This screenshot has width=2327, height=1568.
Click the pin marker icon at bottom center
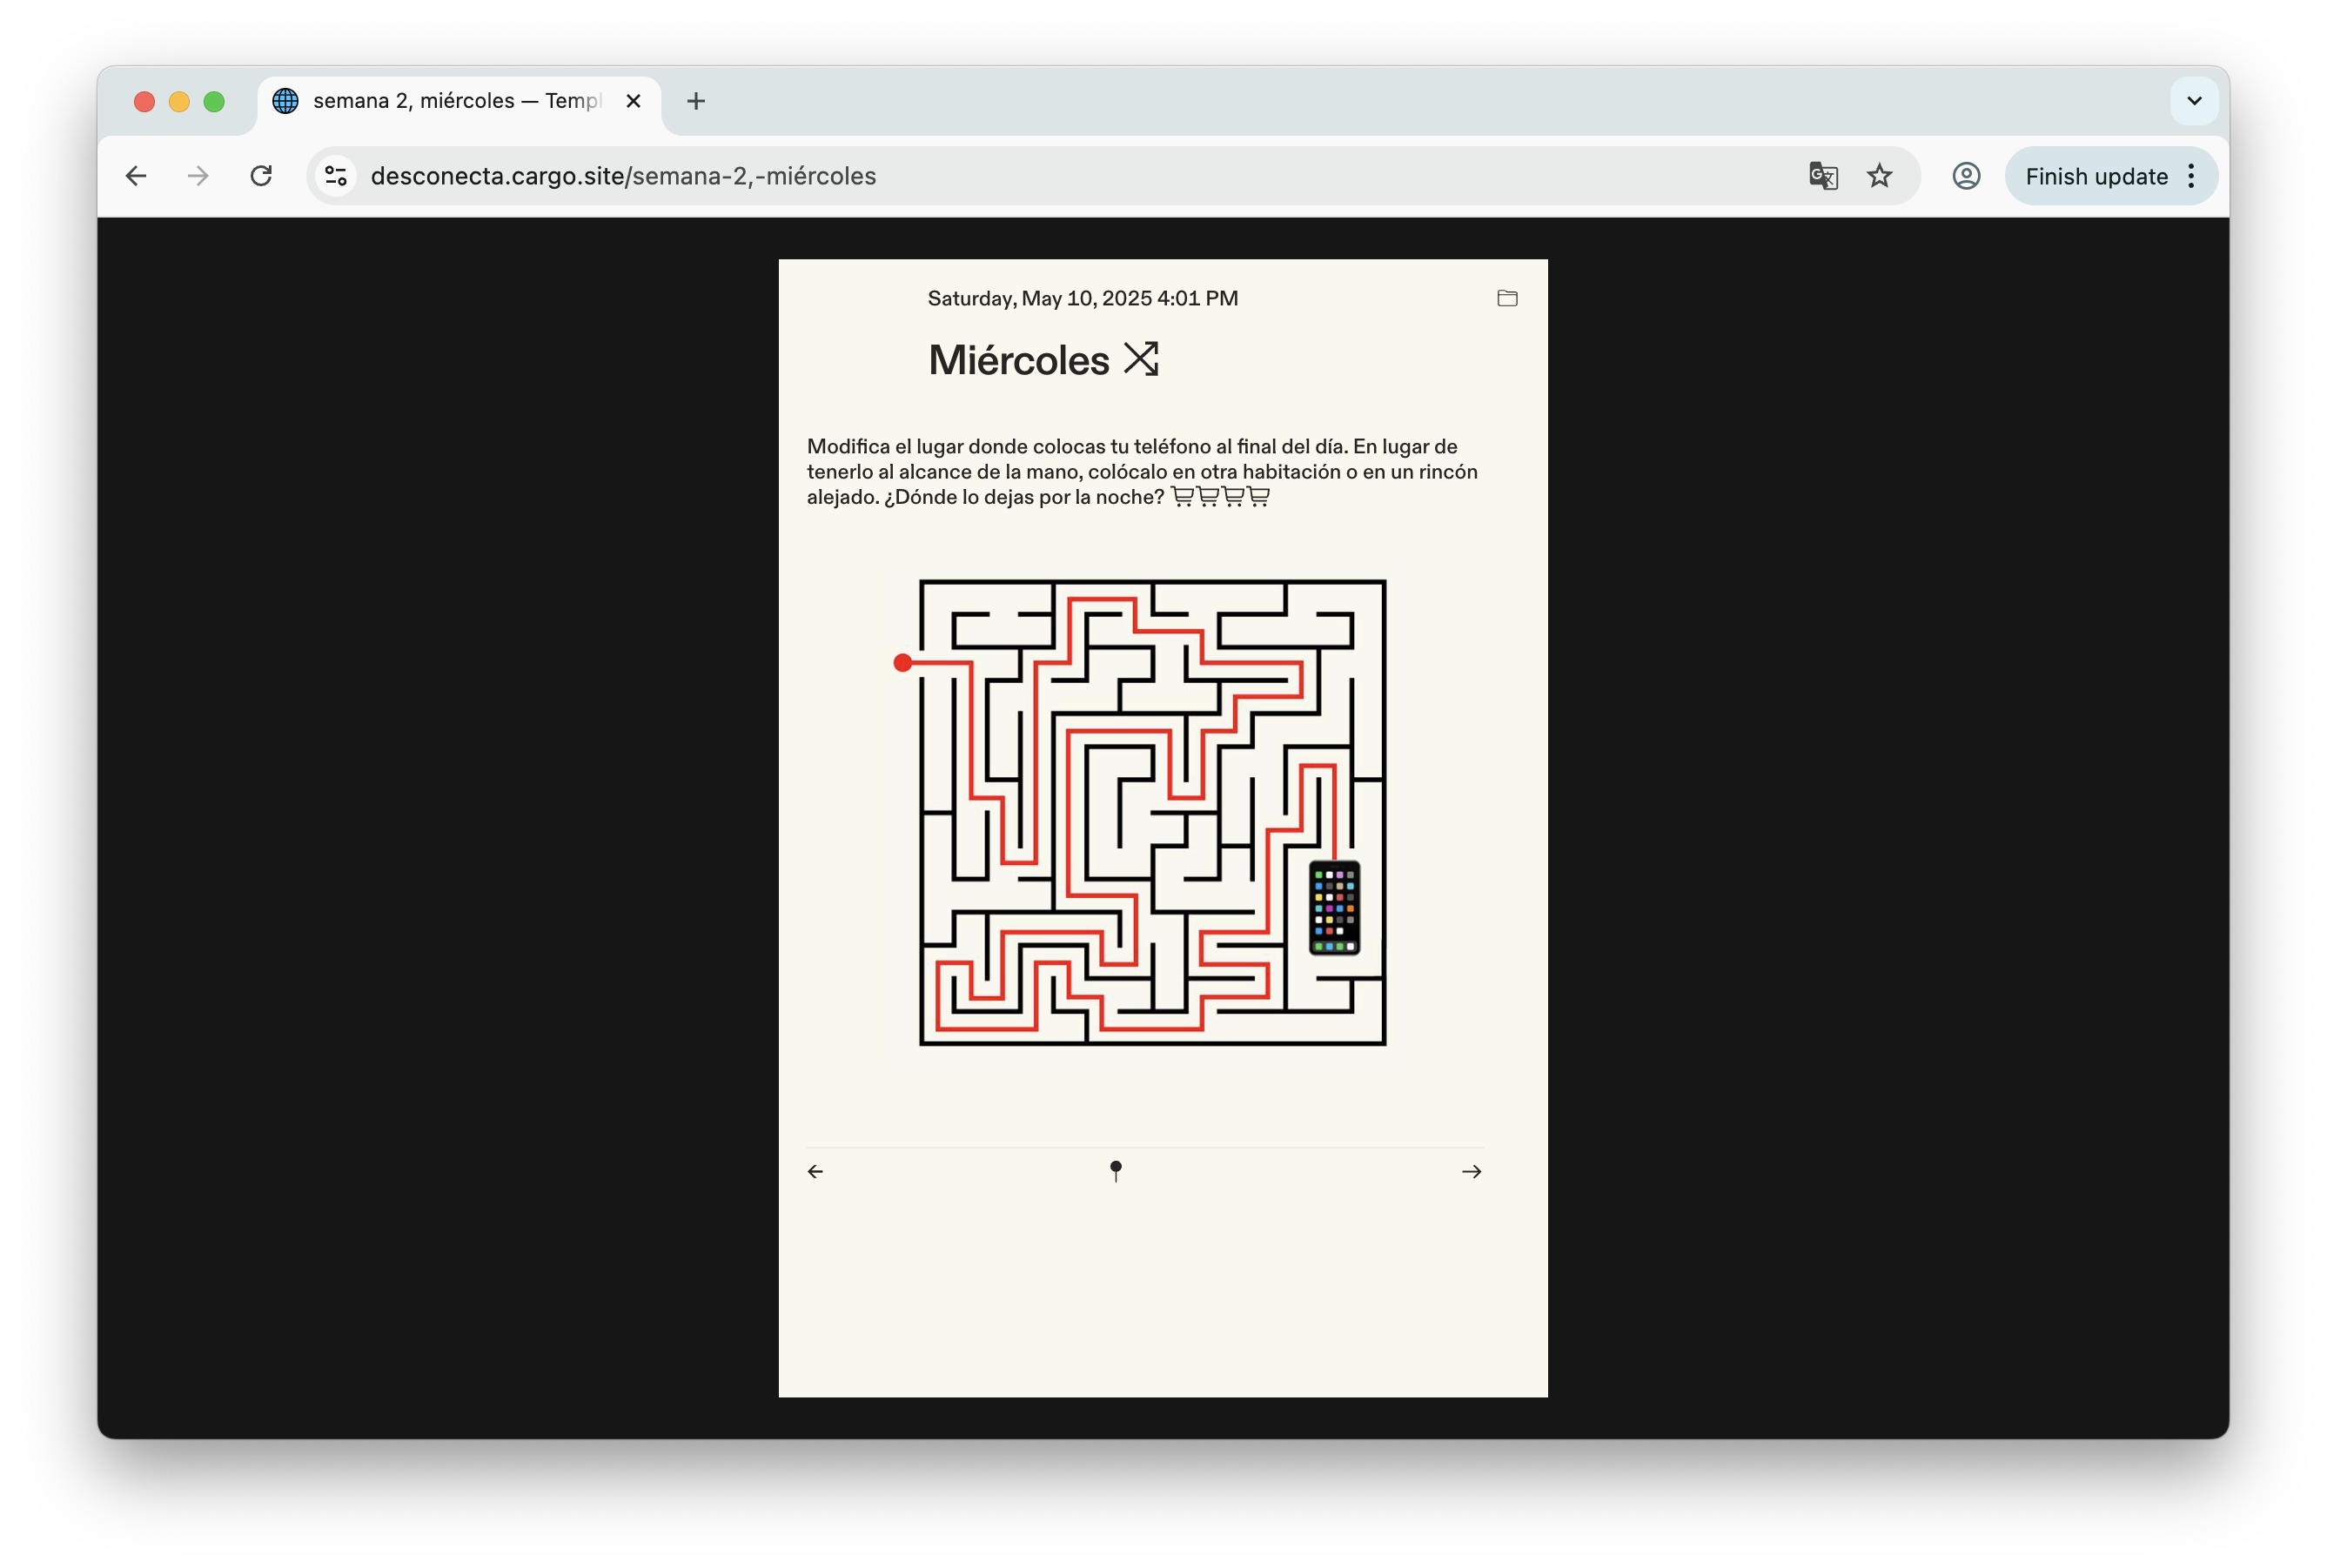tap(1116, 1170)
